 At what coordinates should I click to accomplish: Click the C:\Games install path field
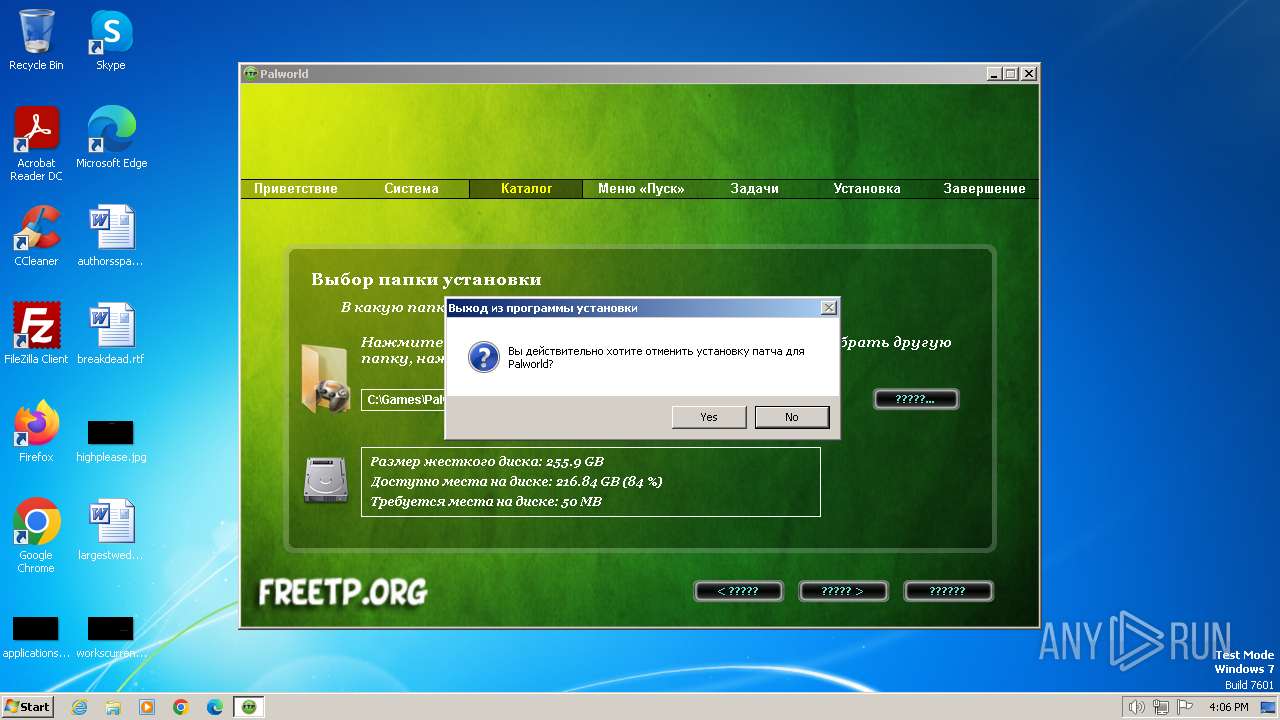click(x=403, y=400)
